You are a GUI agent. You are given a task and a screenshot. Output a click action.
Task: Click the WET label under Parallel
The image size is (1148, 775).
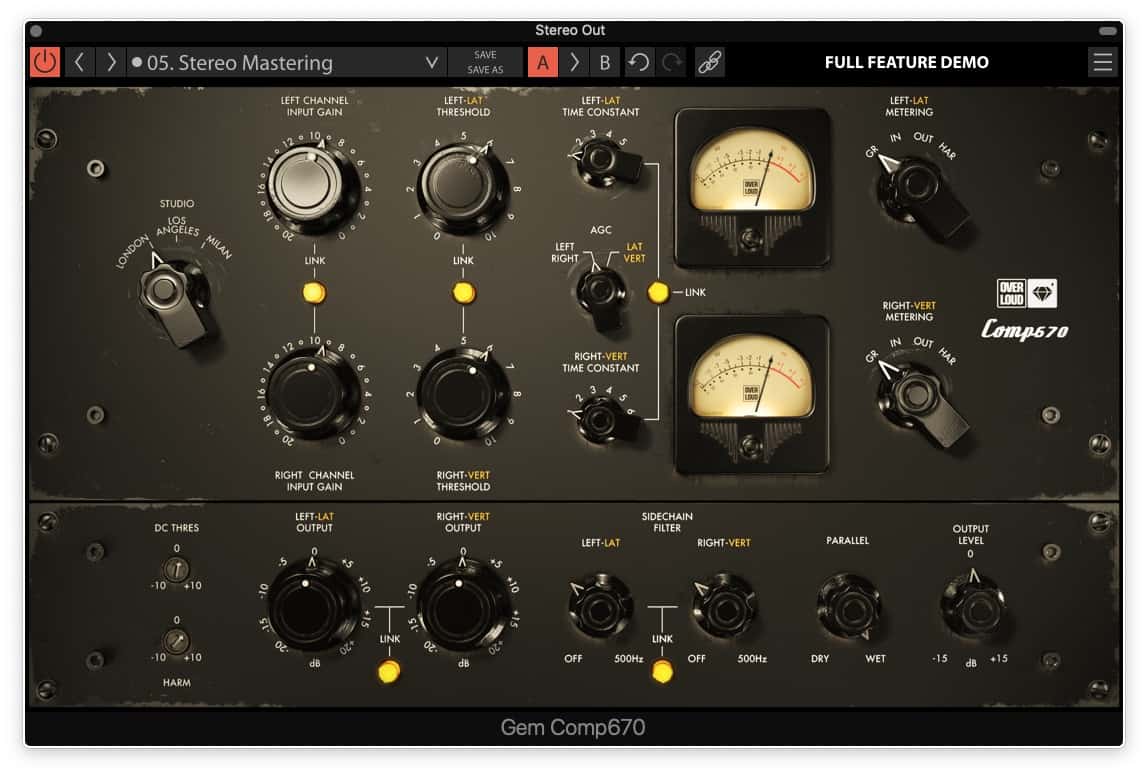tap(875, 659)
